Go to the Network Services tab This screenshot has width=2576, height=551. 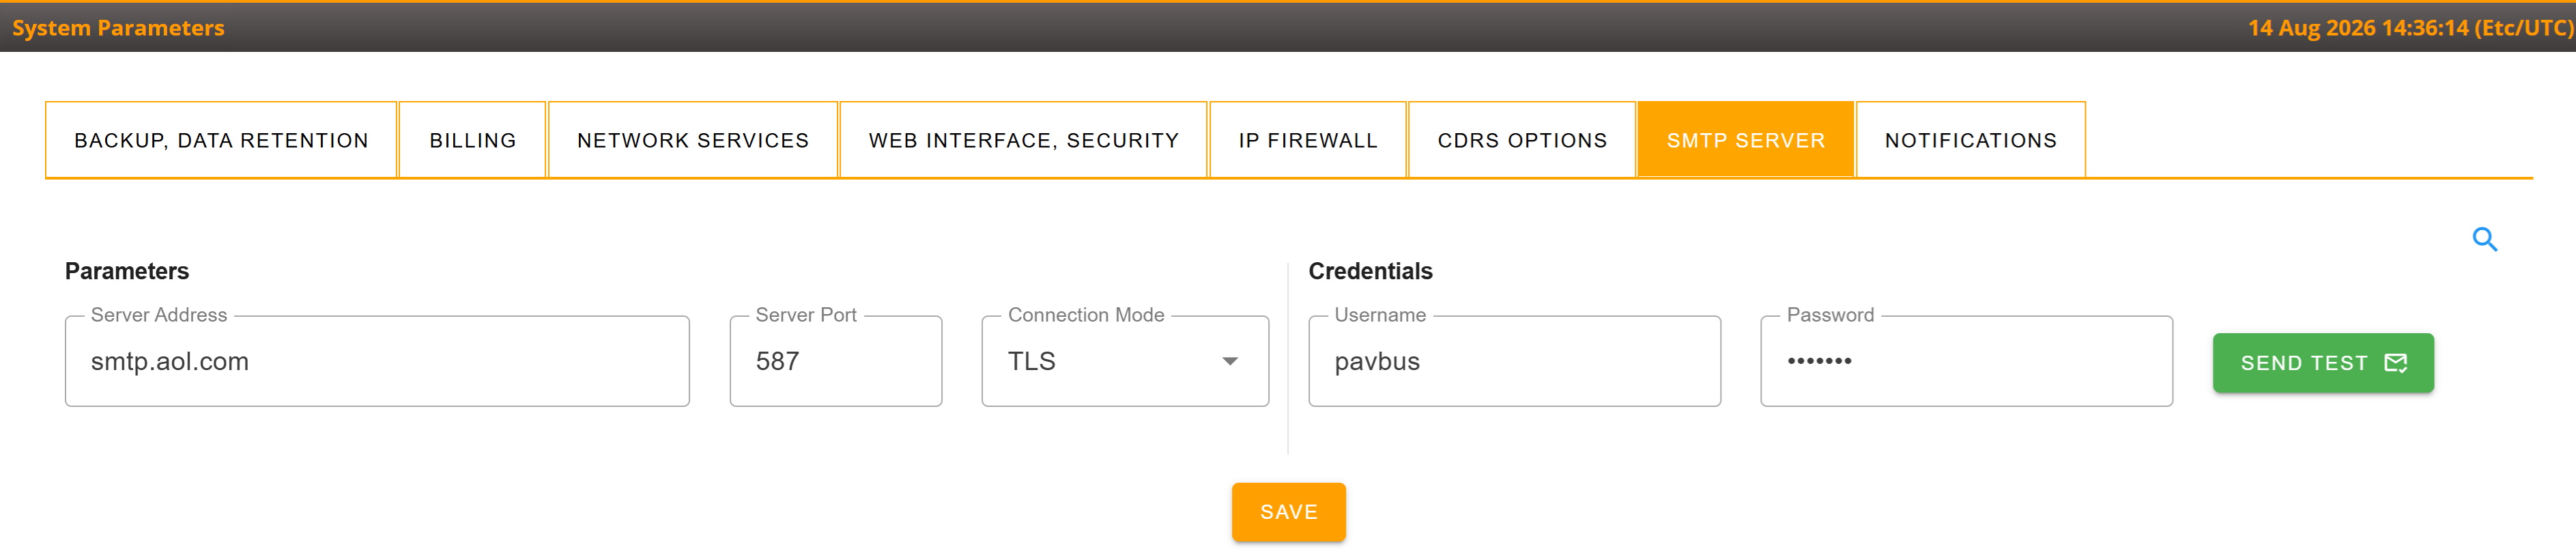[693, 141]
